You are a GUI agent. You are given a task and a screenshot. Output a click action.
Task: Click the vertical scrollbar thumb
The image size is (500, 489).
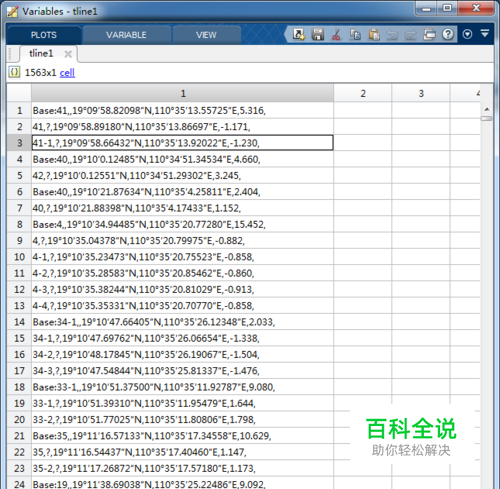pos(487,118)
